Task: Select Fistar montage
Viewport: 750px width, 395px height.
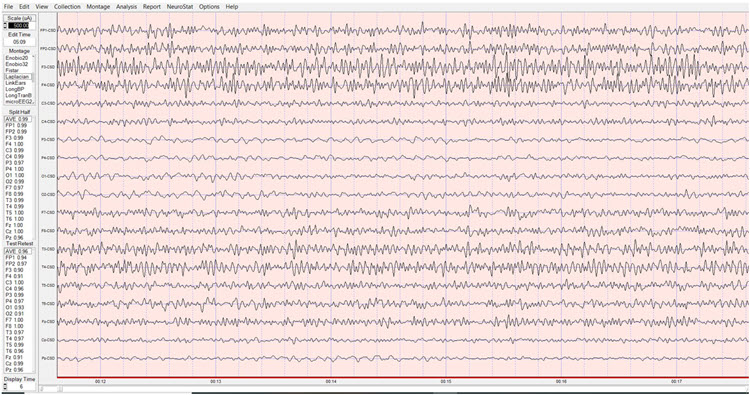Action: pos(12,70)
